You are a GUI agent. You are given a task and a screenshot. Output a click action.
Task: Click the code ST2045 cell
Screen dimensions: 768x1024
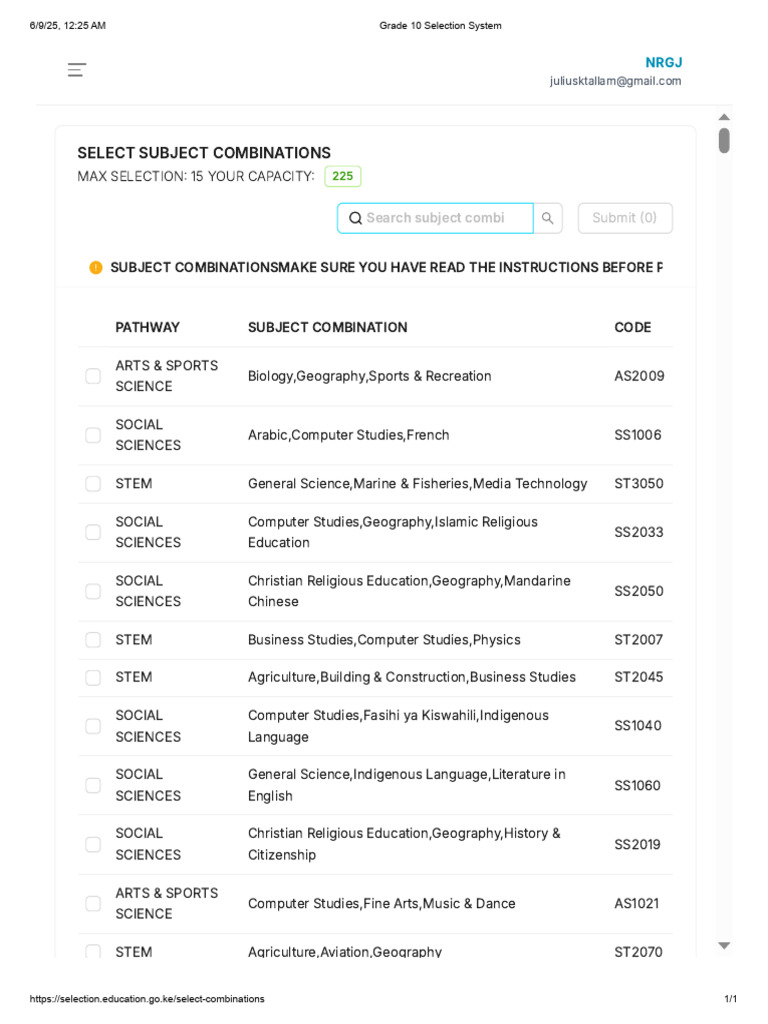[x=639, y=677]
